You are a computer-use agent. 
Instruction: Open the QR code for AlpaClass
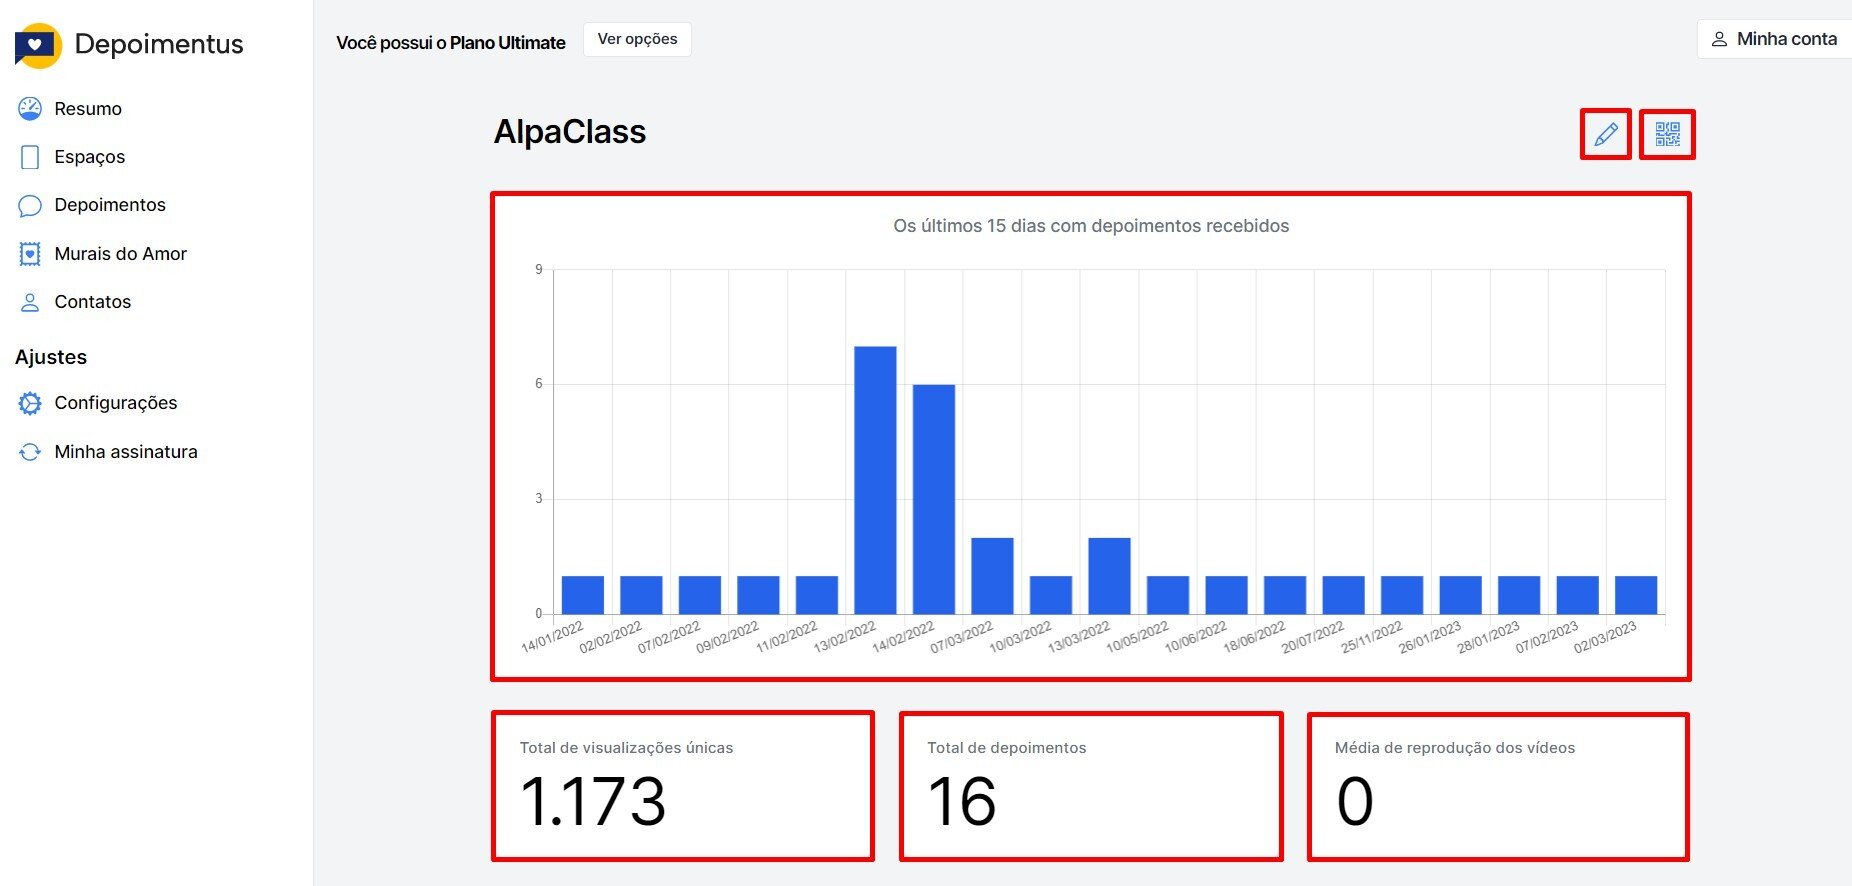click(1667, 134)
